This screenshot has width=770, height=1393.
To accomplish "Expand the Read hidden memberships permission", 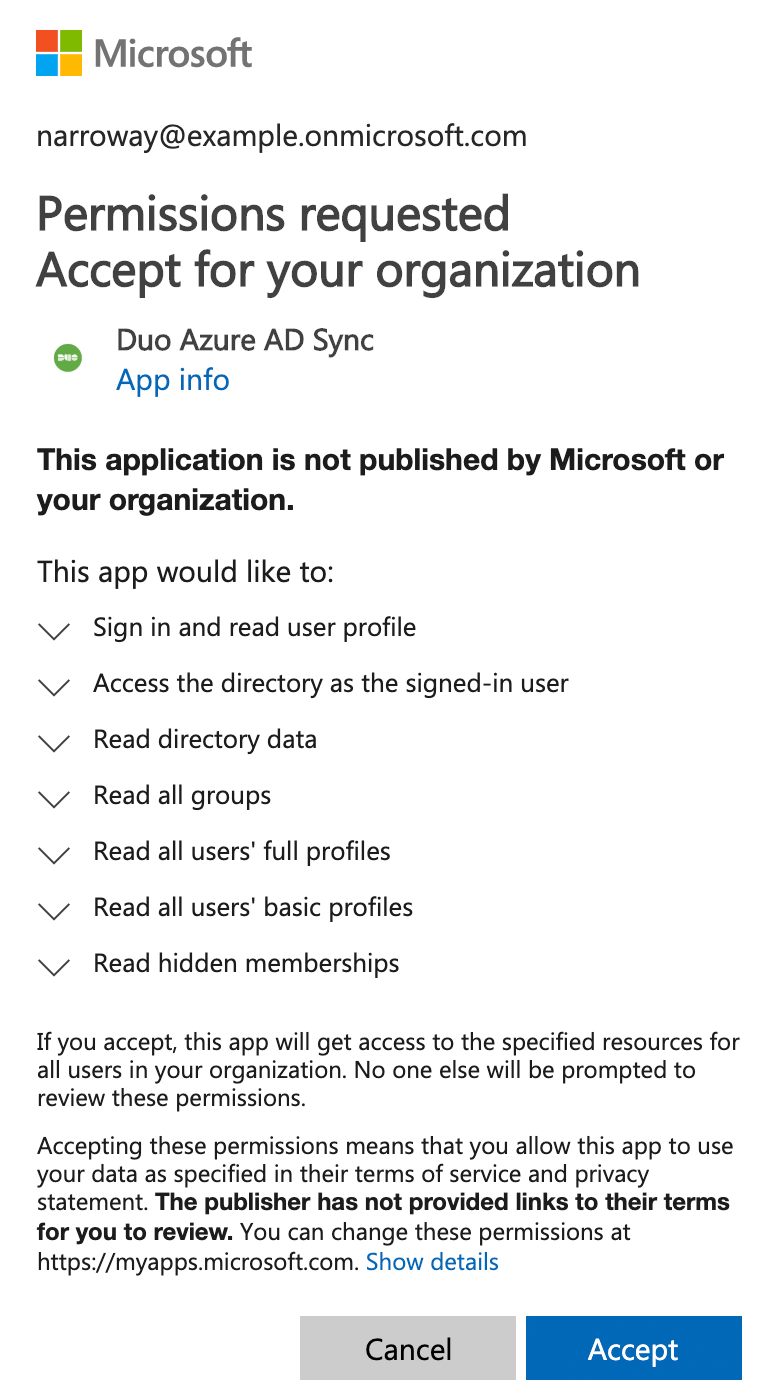I will point(54,966).
